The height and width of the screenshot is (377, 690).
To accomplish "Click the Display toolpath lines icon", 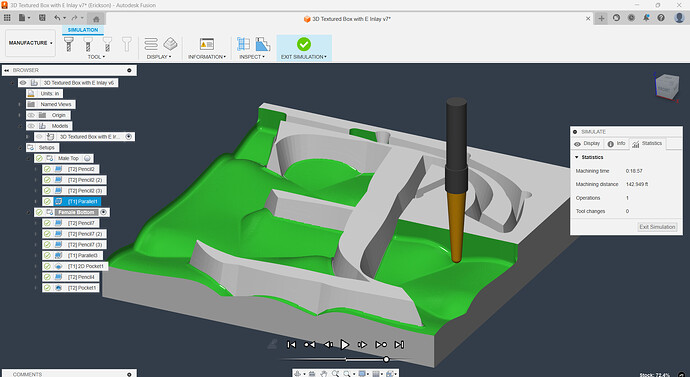I will coord(151,44).
